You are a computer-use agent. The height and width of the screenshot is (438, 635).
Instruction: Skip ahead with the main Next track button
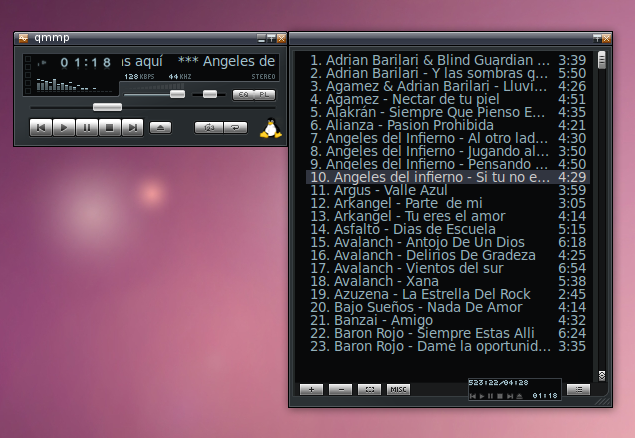pyautogui.click(x=132, y=128)
